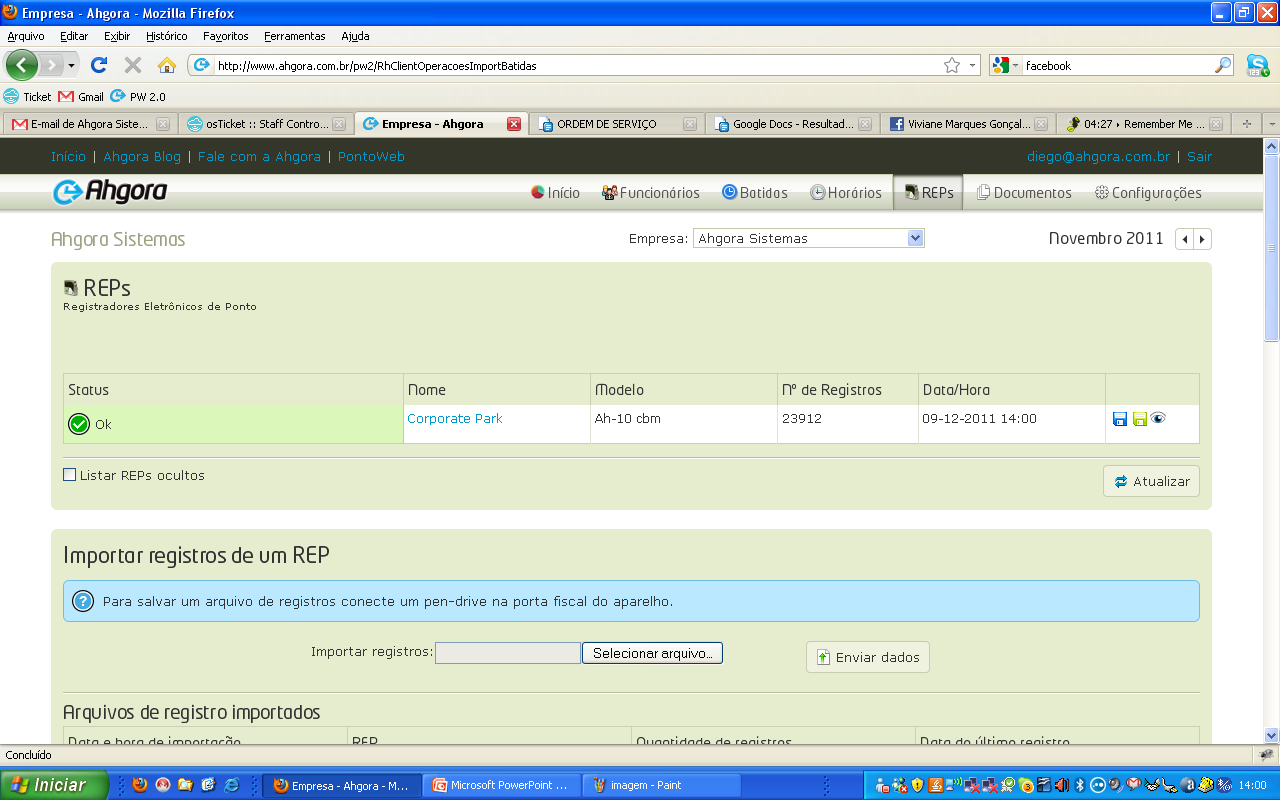This screenshot has width=1280, height=800.
Task: Open the Documentos tab
Action: coord(1024,193)
